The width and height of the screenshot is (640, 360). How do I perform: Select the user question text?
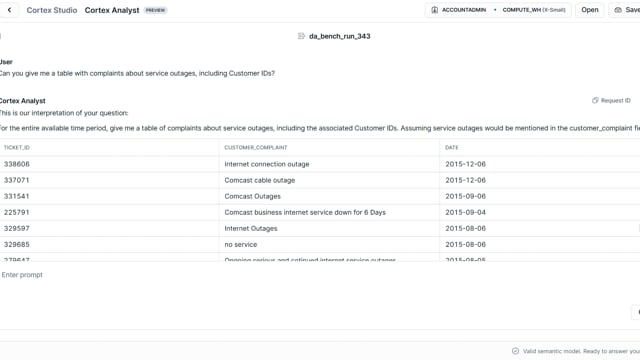[137, 73]
